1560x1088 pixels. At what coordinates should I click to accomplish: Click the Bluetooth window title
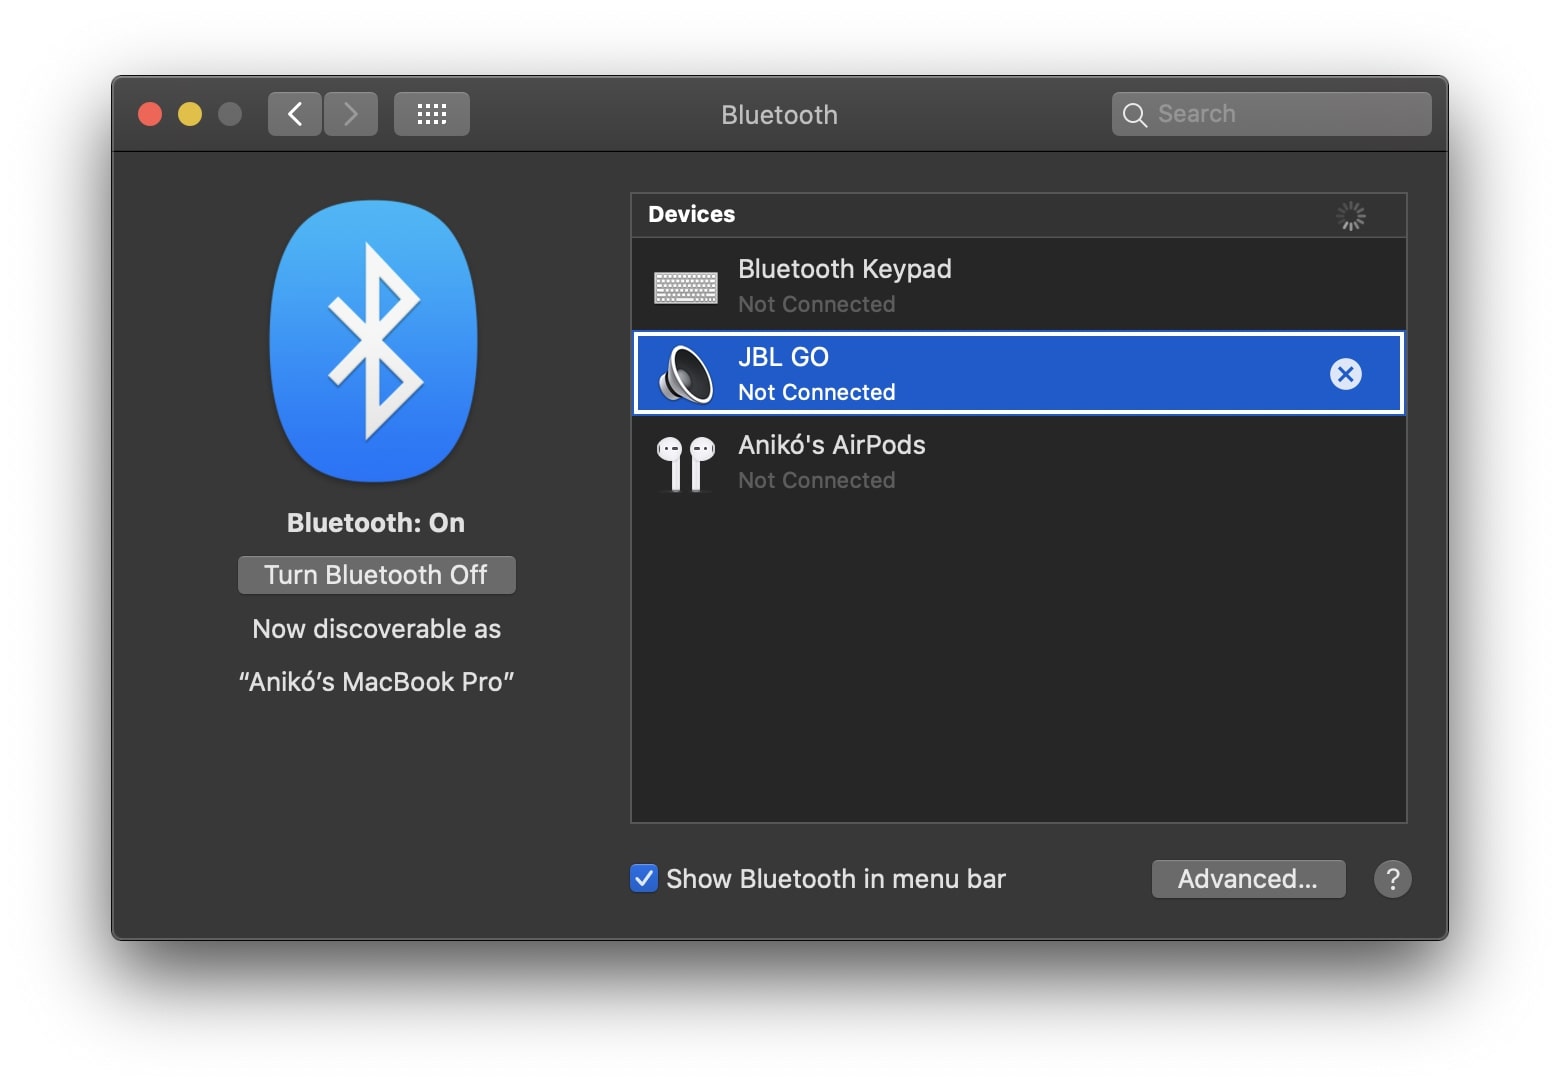pyautogui.click(x=779, y=114)
